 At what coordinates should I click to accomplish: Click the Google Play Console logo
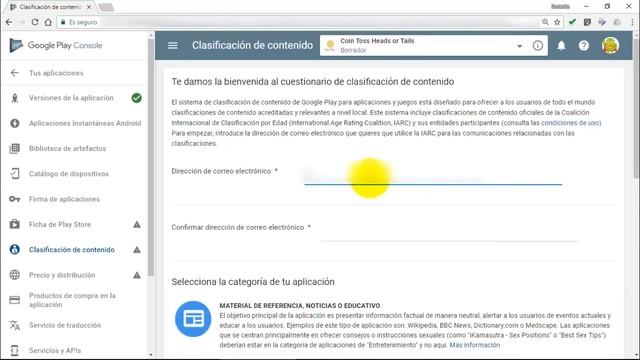tap(56, 45)
